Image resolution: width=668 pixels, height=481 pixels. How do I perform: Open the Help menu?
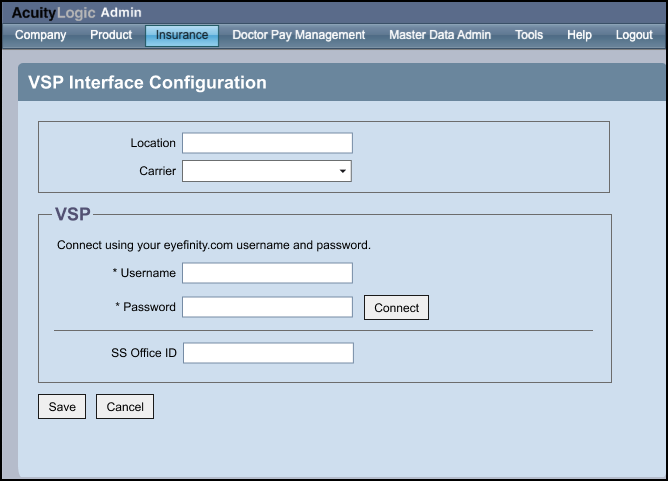click(x=579, y=35)
